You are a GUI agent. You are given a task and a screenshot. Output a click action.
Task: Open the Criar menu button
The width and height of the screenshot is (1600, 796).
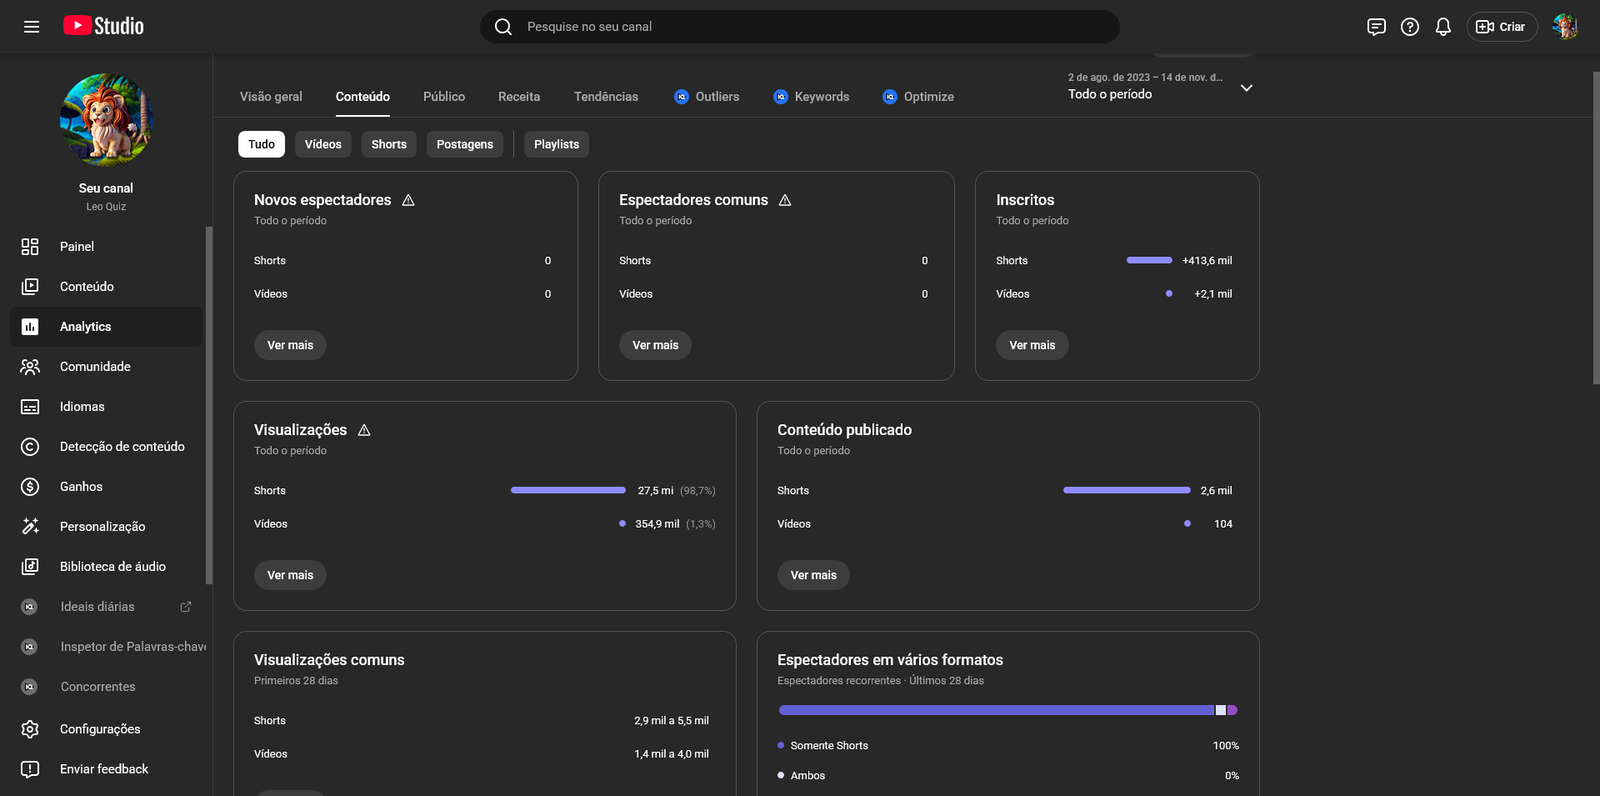coord(1501,27)
